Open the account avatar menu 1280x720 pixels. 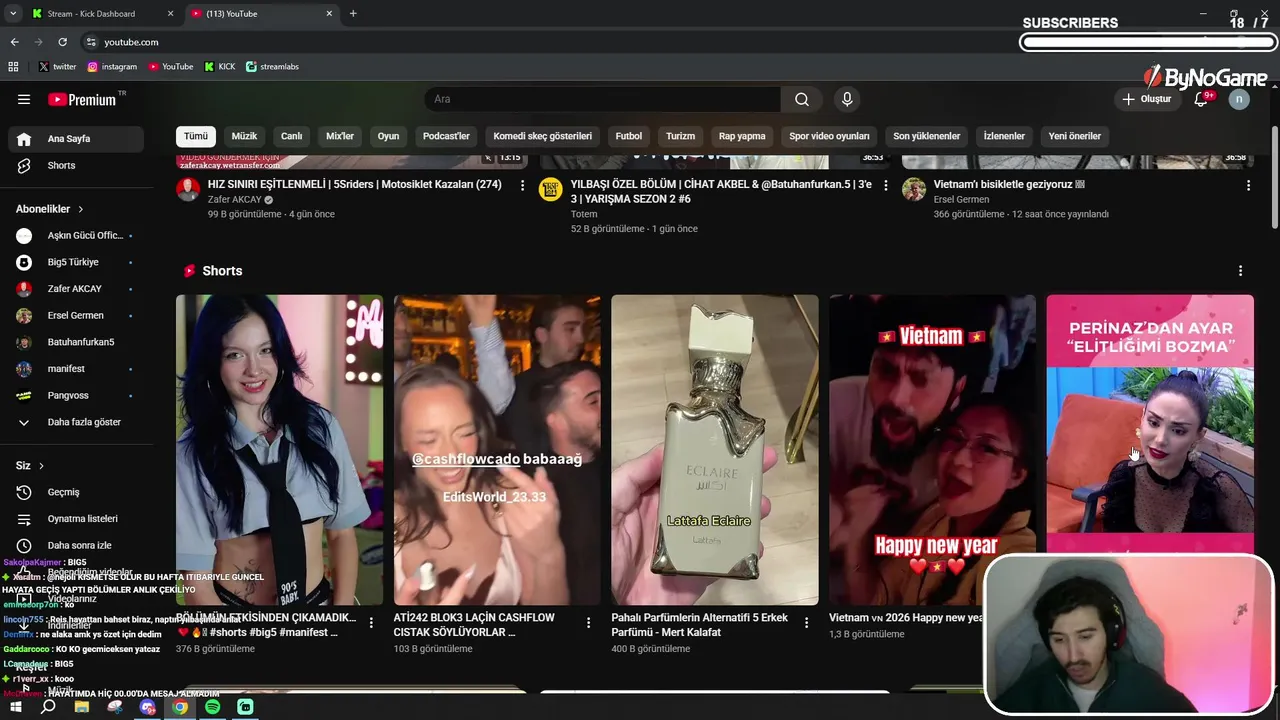(1239, 99)
